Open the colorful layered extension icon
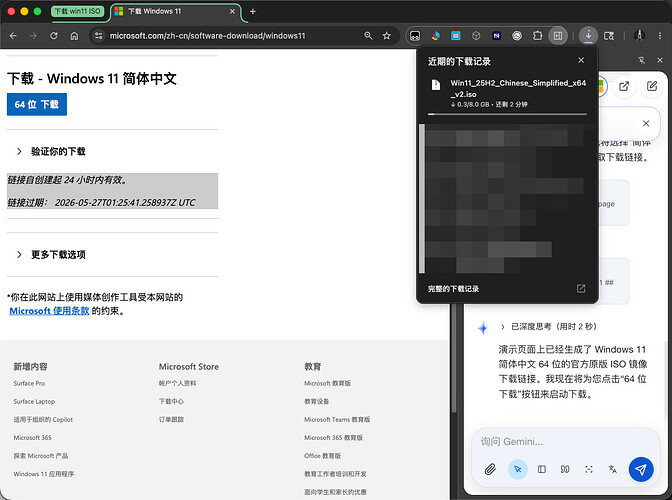 click(x=435, y=36)
